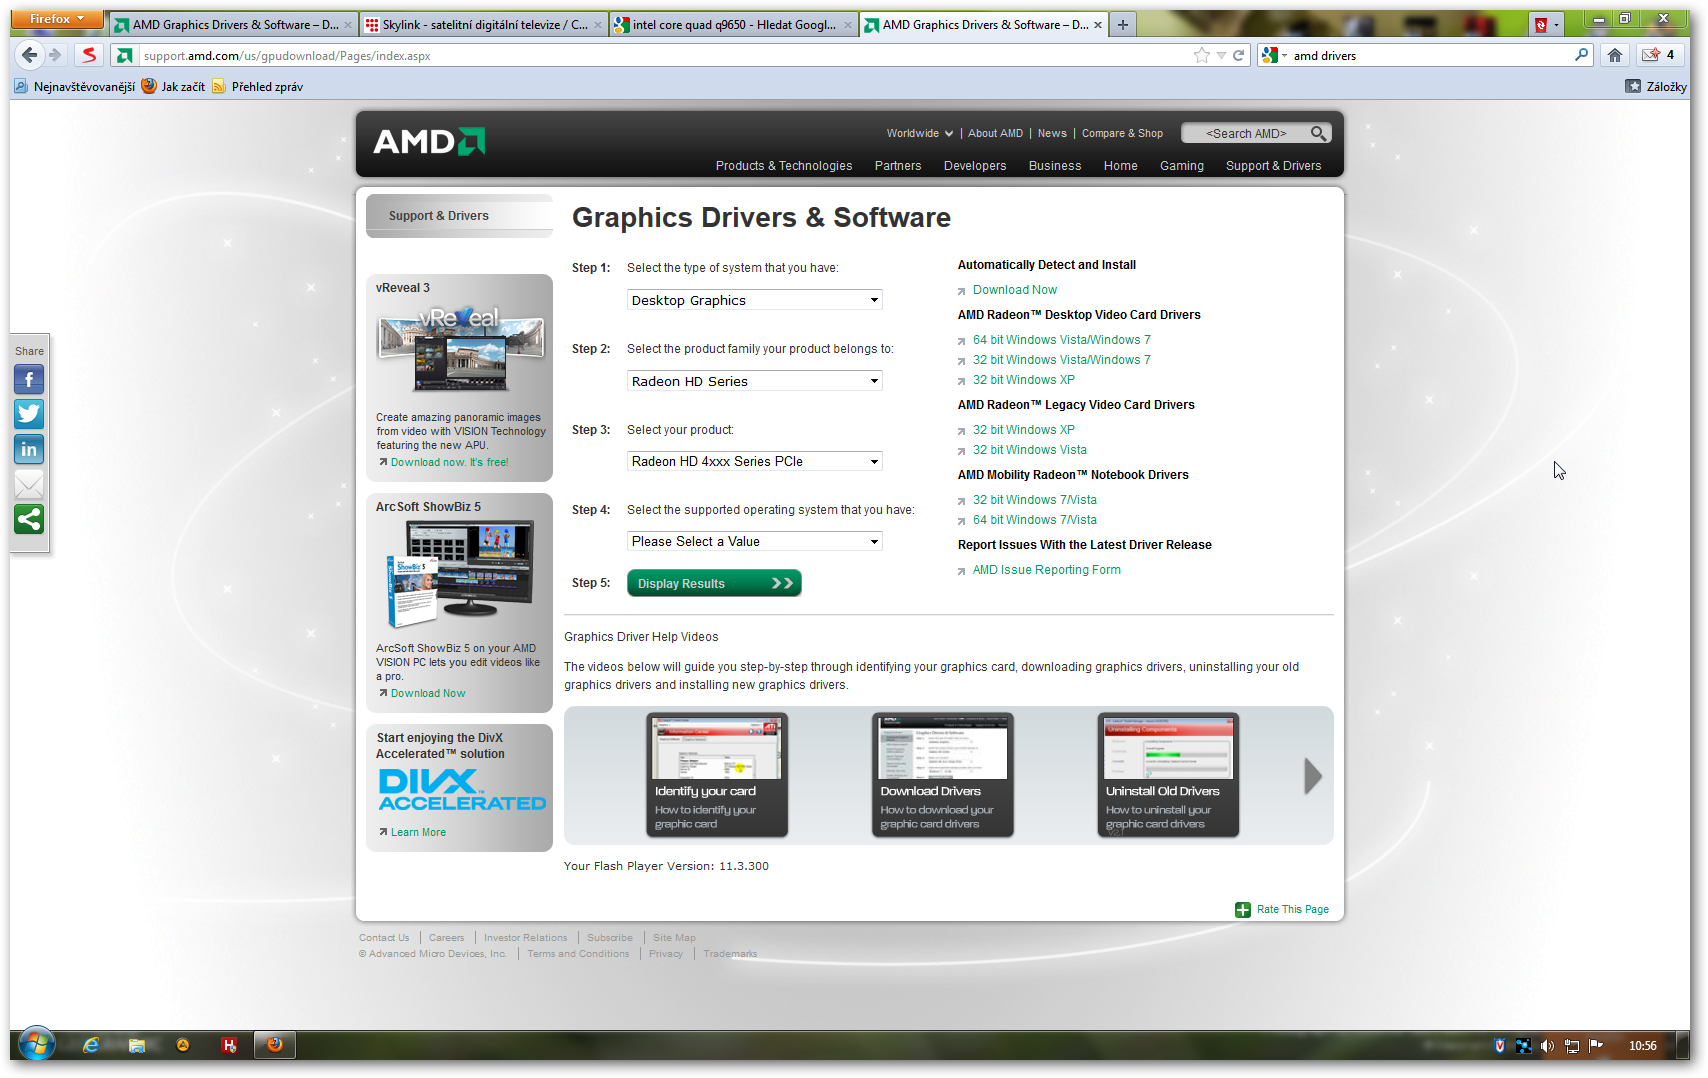Open Windows Start menu orb
Image resolution: width=1708 pixels, height=1078 pixels.
(37, 1045)
